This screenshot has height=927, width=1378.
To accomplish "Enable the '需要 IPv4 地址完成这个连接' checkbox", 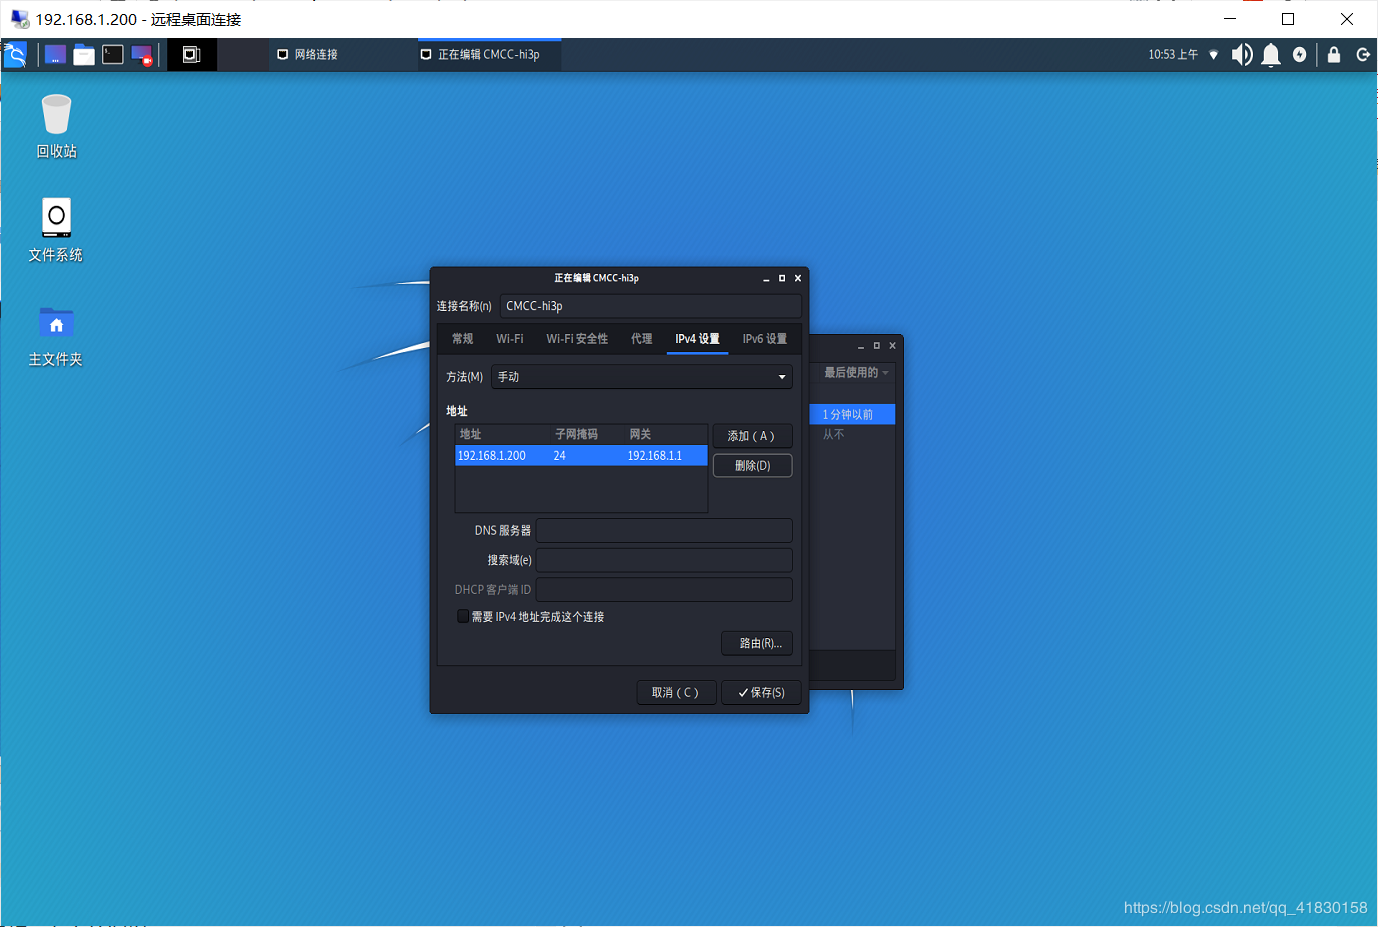I will click(463, 616).
